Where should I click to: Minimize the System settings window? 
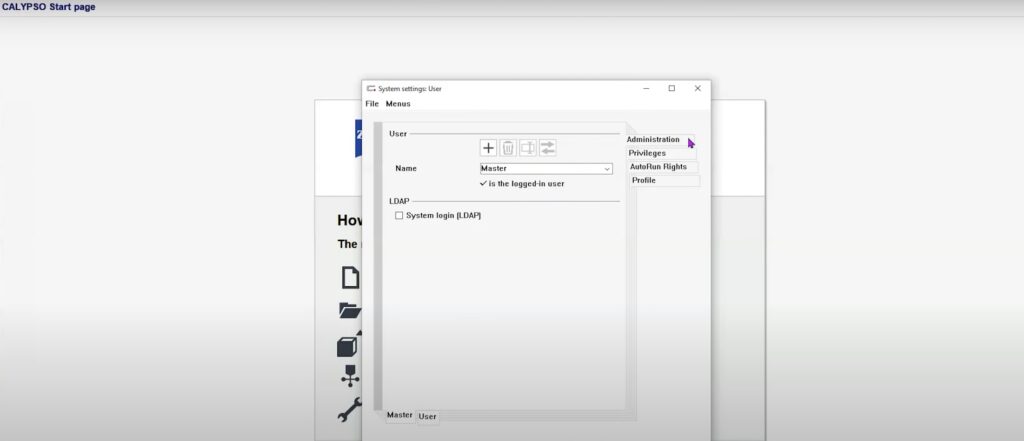[x=646, y=89]
